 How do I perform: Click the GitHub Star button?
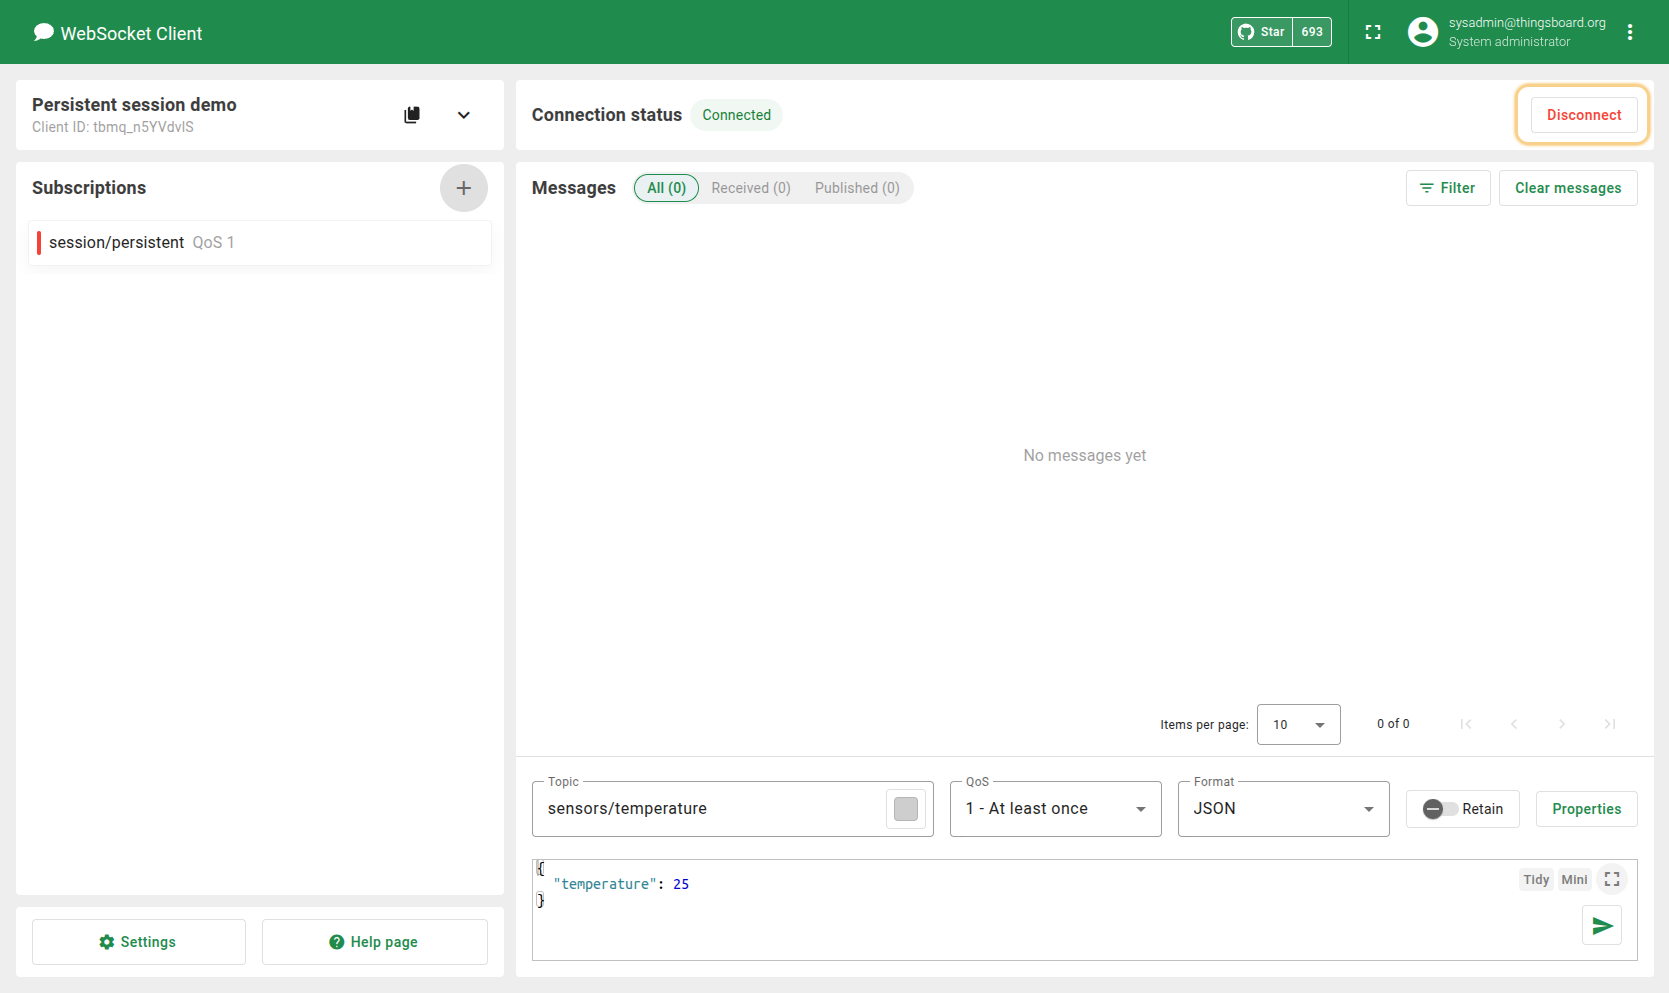1262,32
